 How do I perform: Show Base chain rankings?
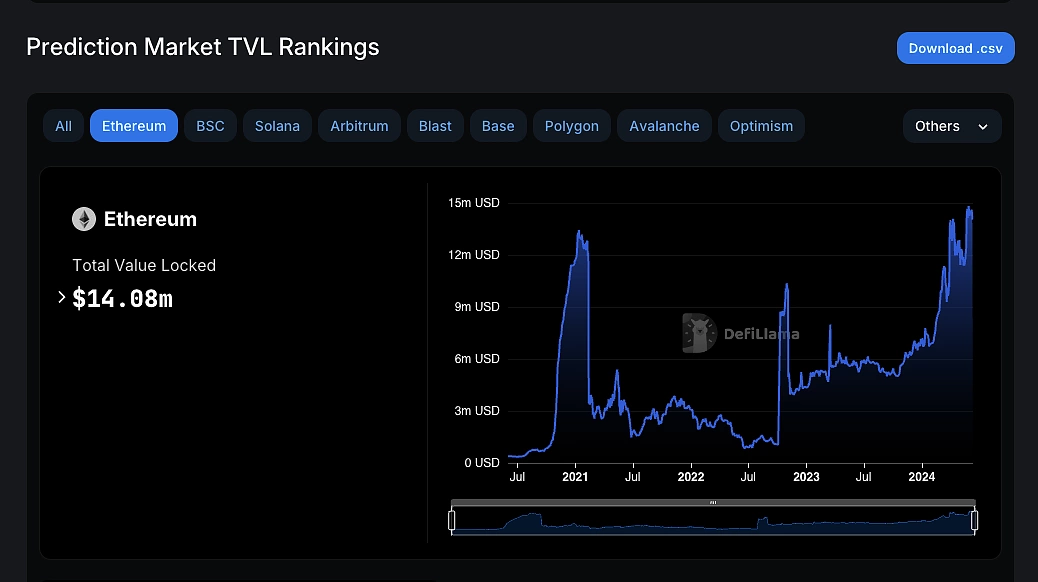pyautogui.click(x=498, y=126)
